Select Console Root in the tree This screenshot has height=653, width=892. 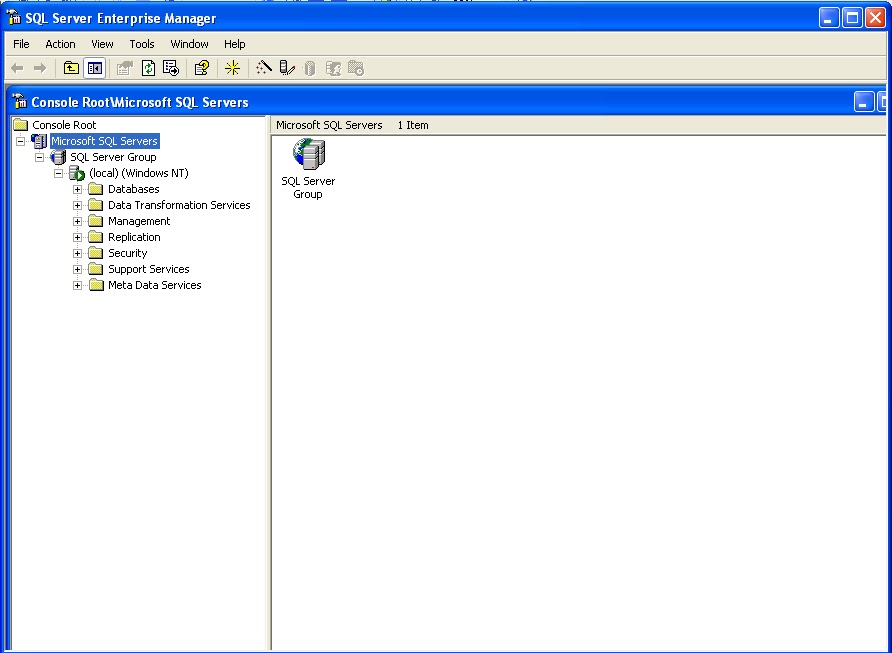point(64,125)
